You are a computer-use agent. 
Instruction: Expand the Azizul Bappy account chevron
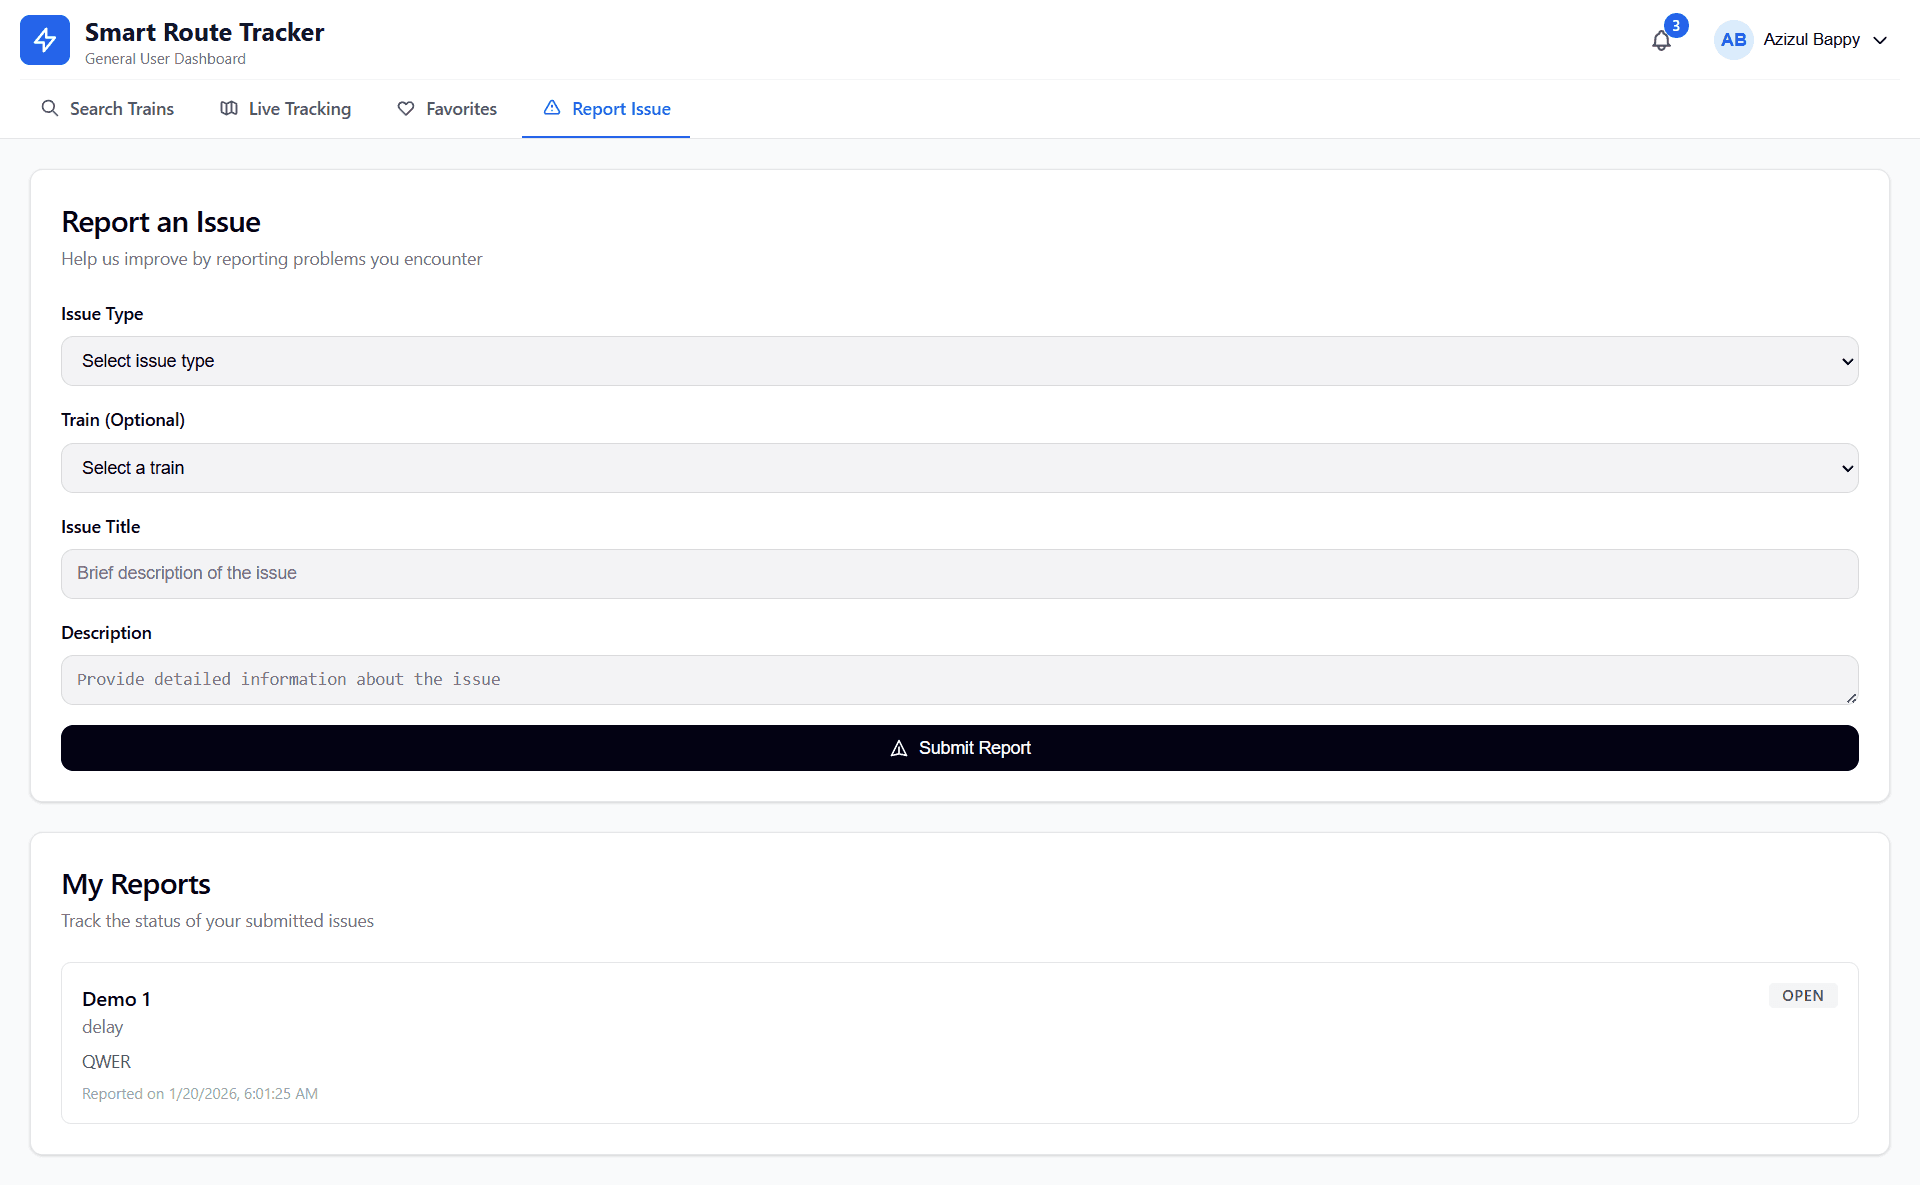[x=1880, y=40]
